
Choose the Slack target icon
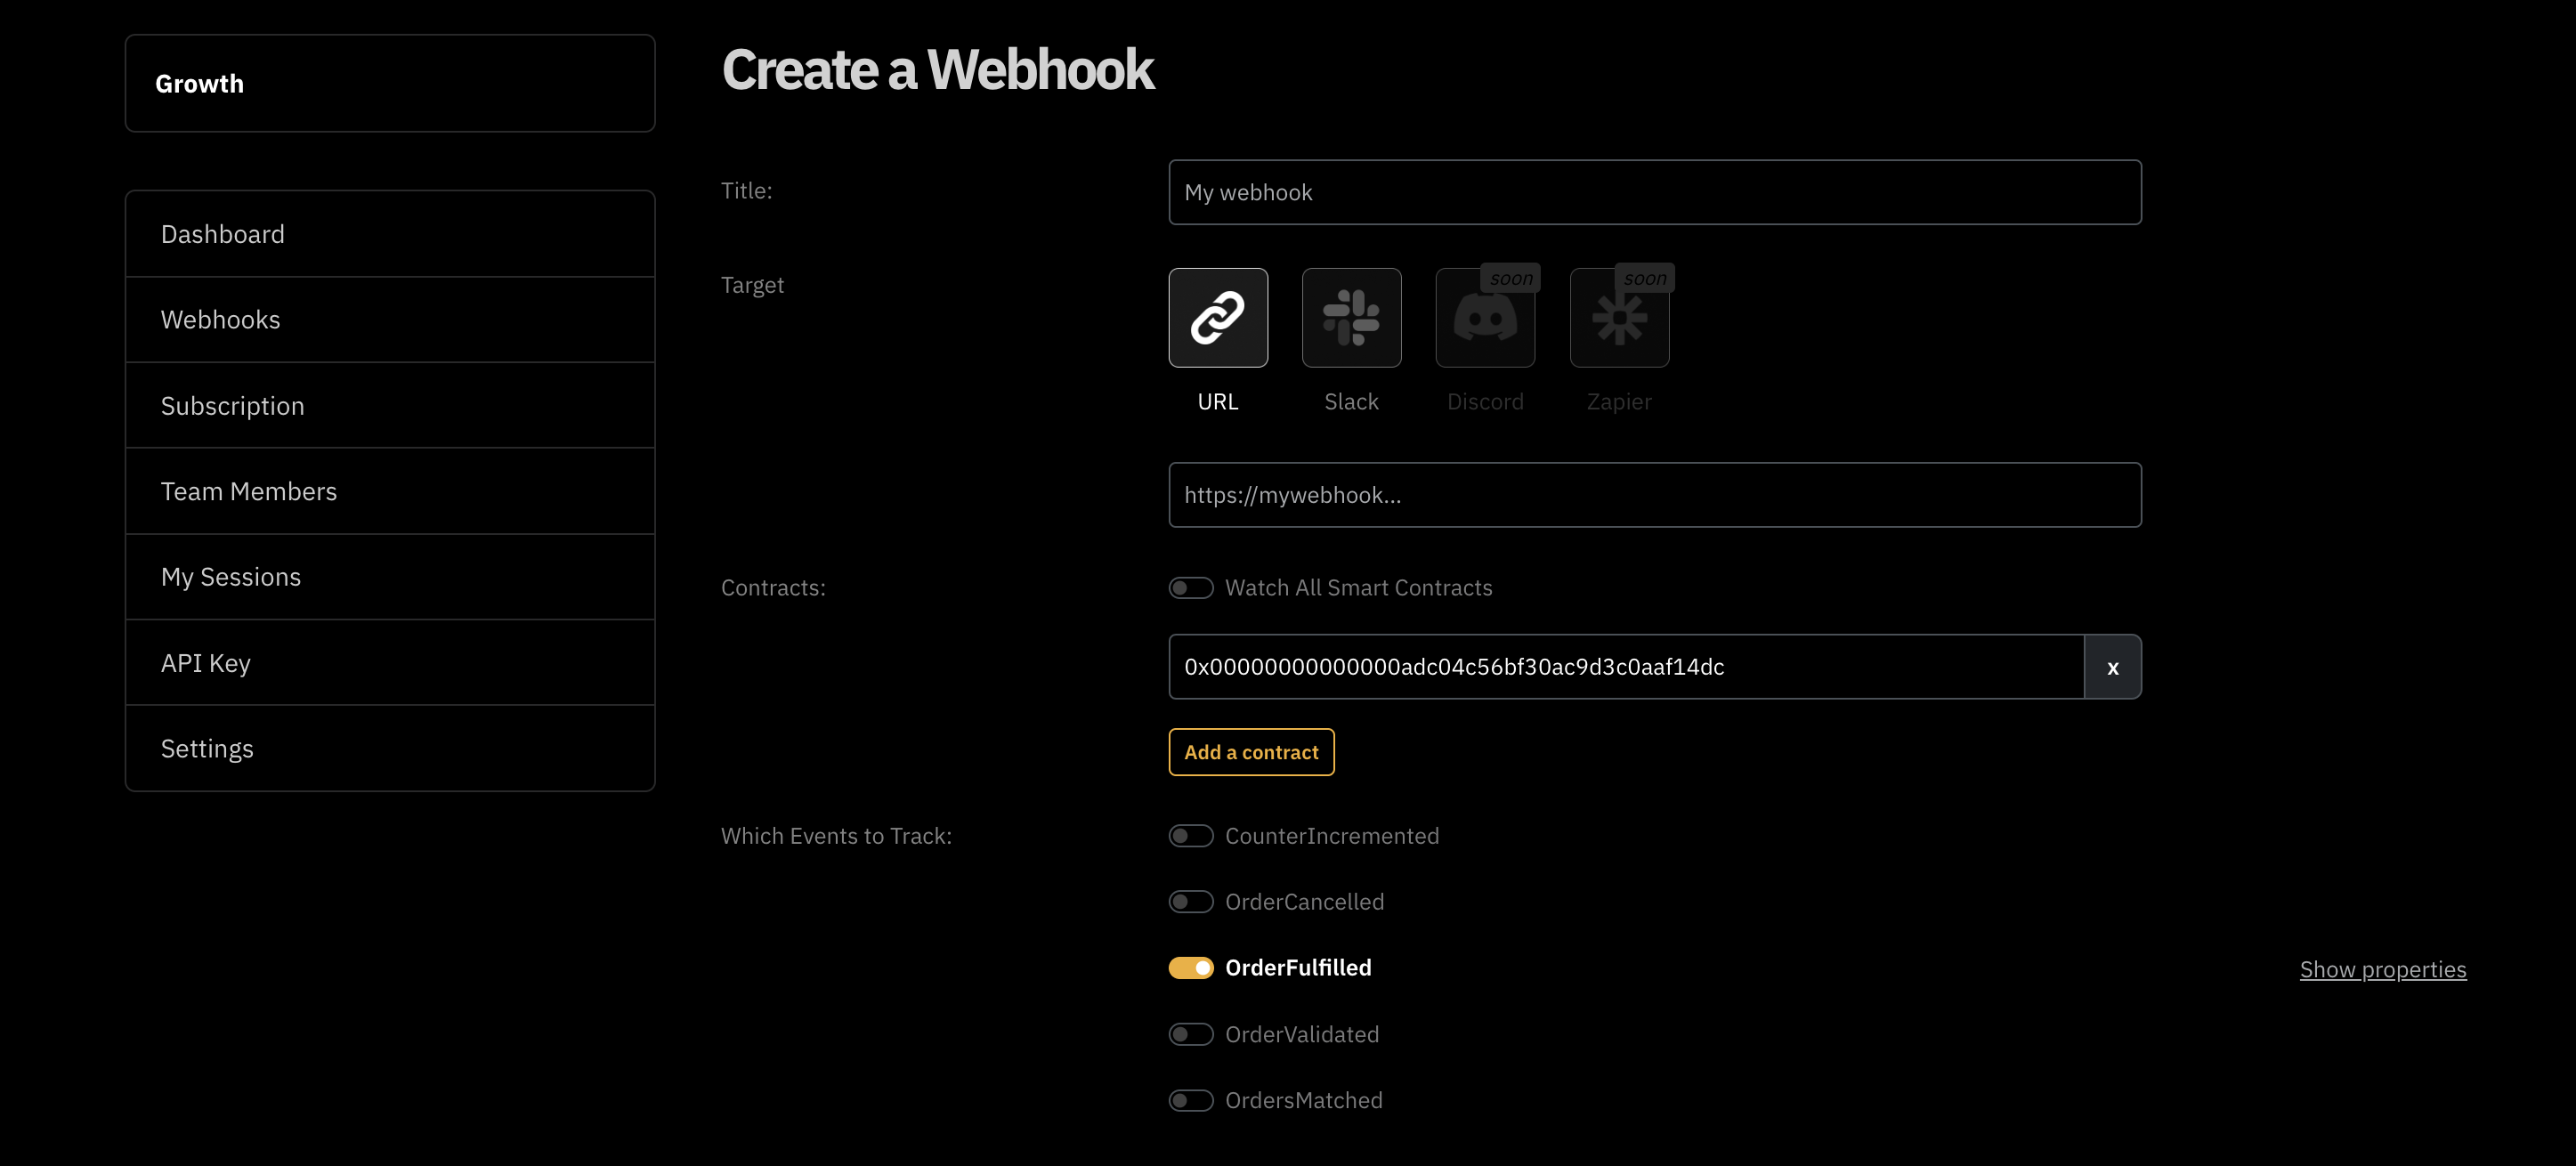[1351, 318]
